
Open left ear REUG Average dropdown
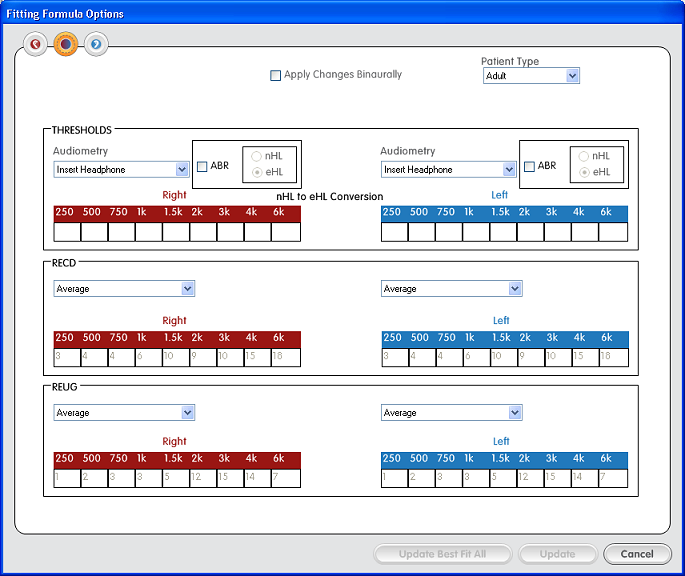coord(452,413)
